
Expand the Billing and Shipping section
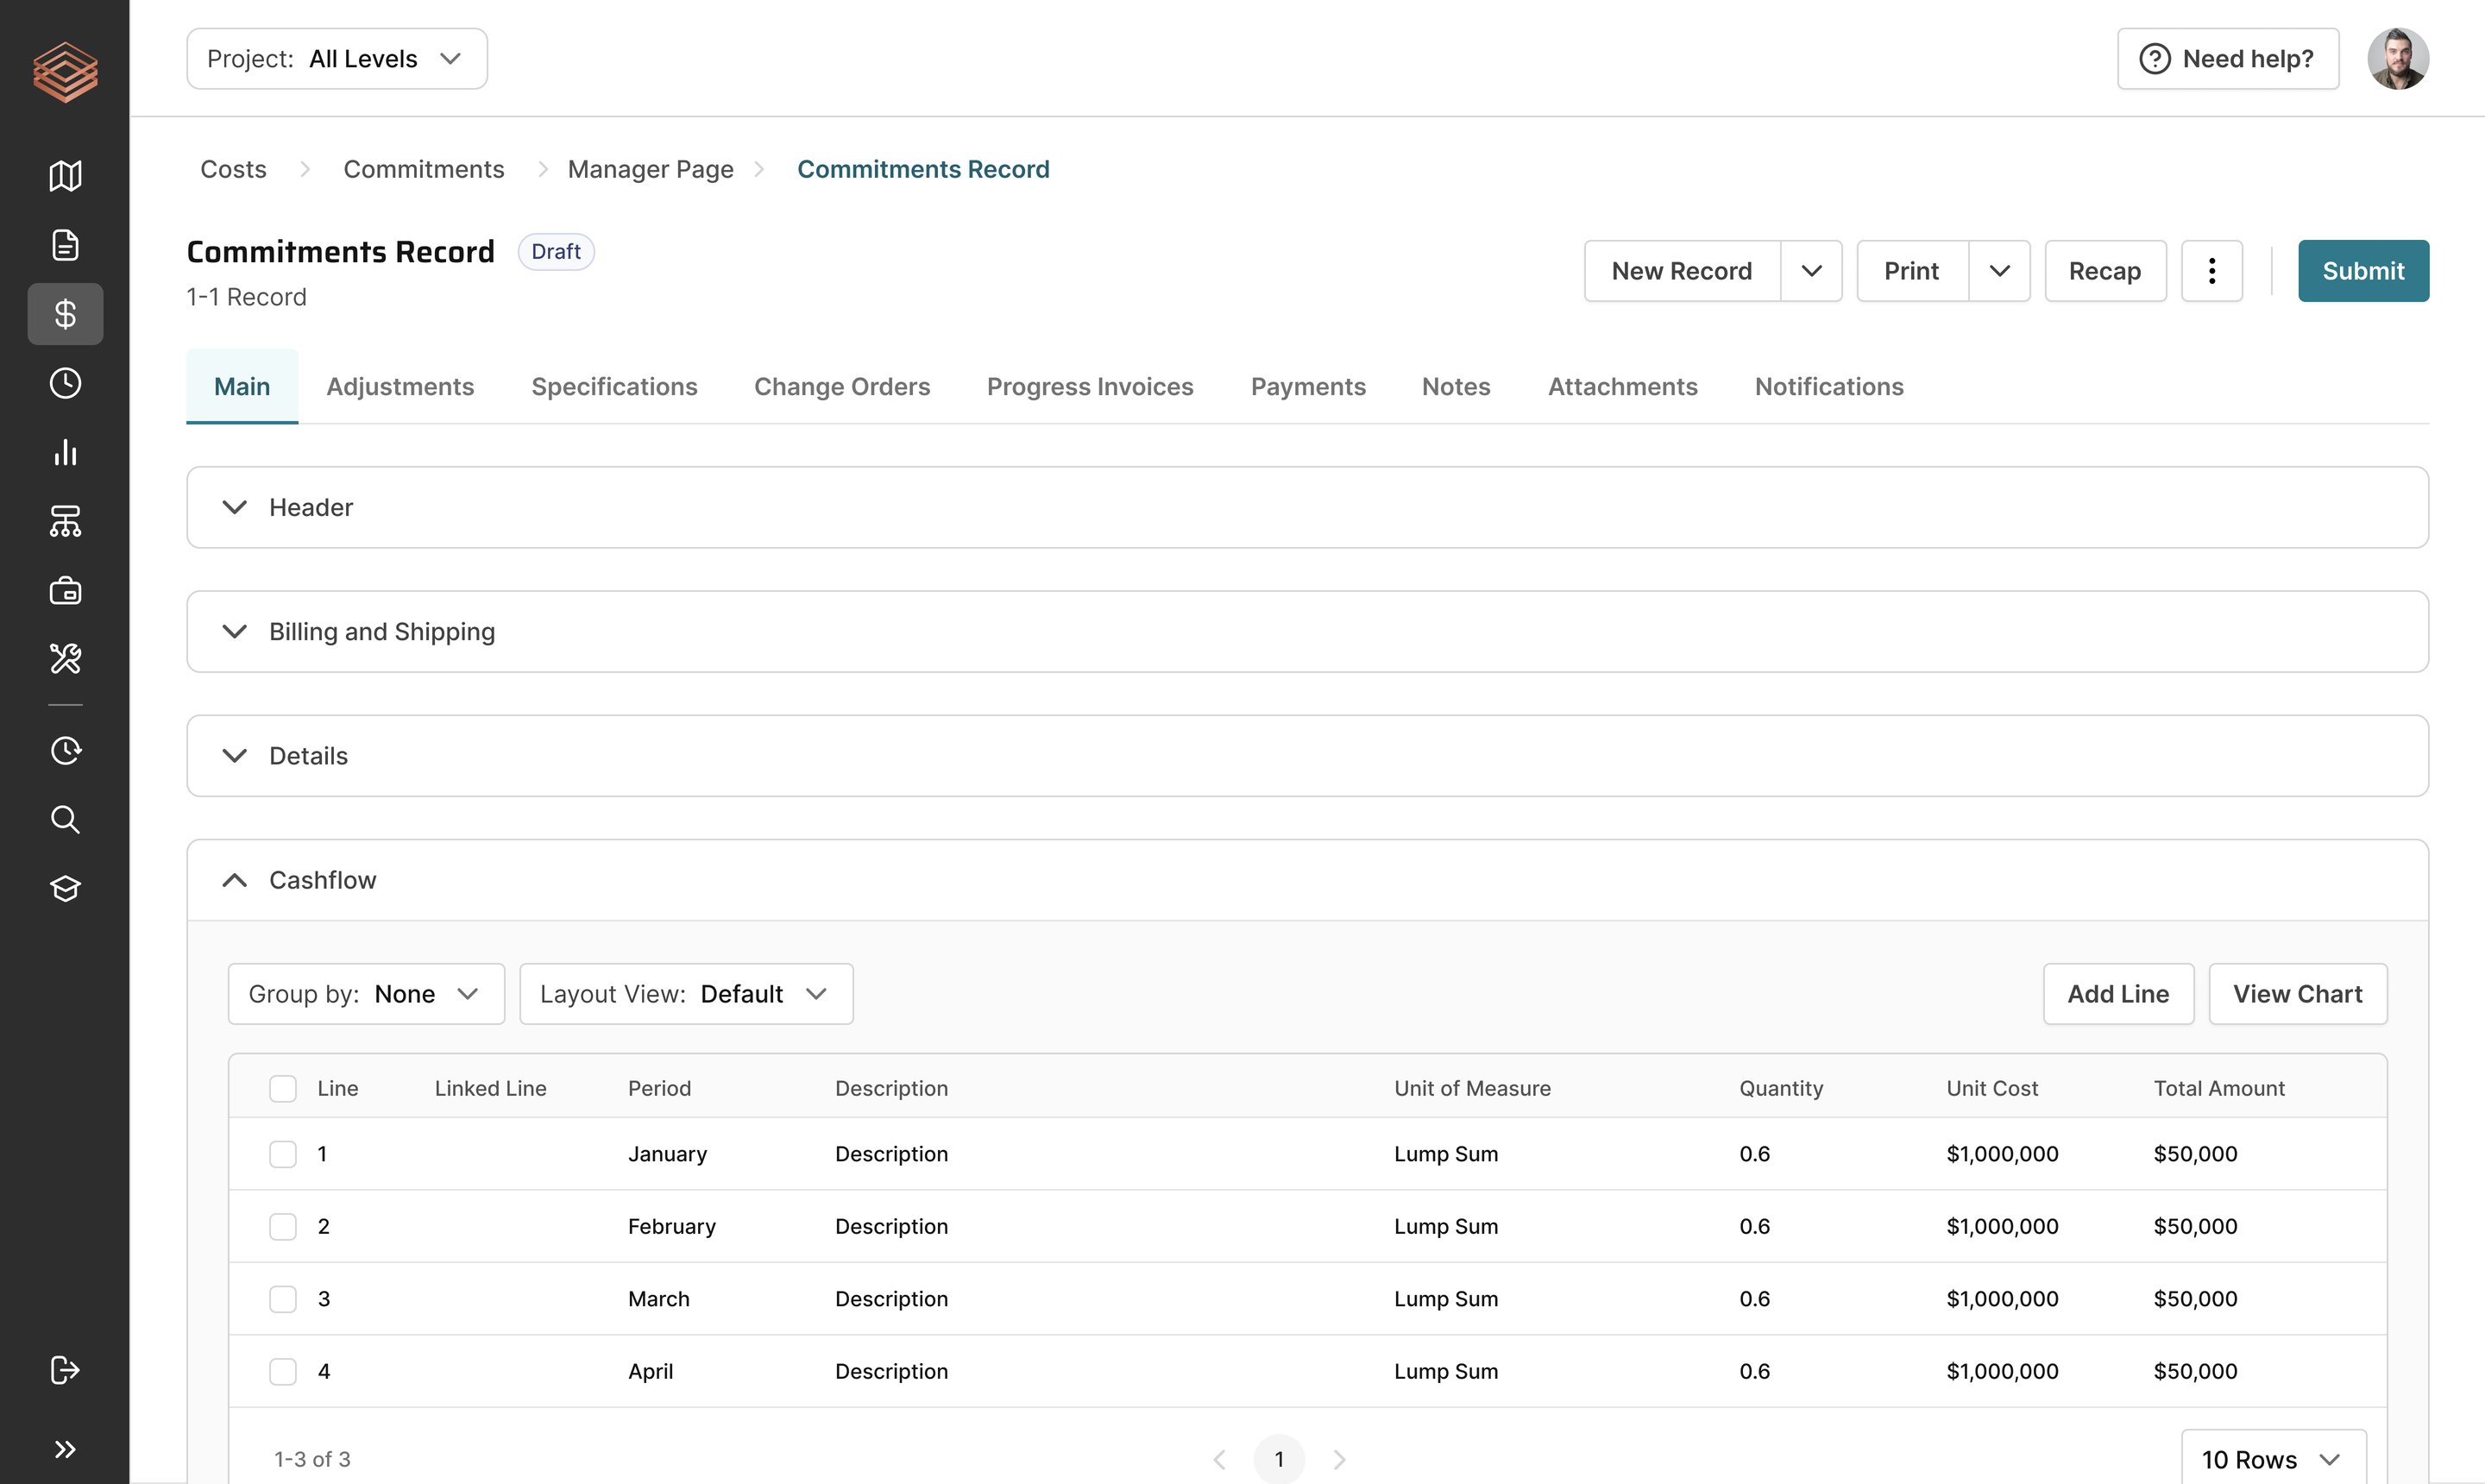click(1307, 632)
